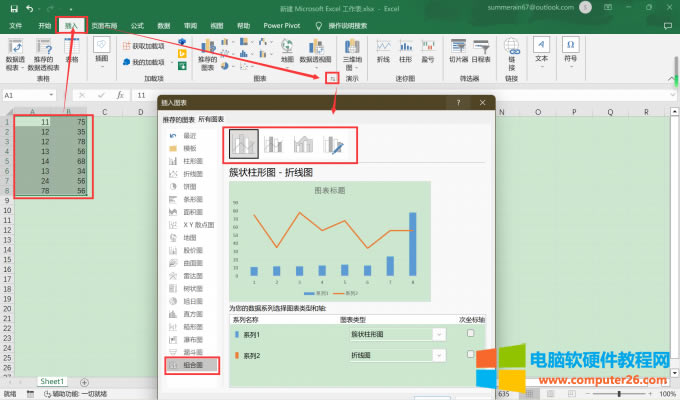Enable secondary axis for Series 1
This screenshot has height=400, width=680.
pyautogui.click(x=471, y=333)
